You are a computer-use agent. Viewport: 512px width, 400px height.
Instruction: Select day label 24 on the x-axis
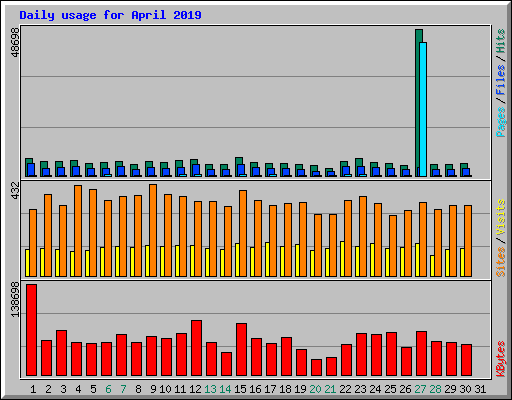point(375,389)
